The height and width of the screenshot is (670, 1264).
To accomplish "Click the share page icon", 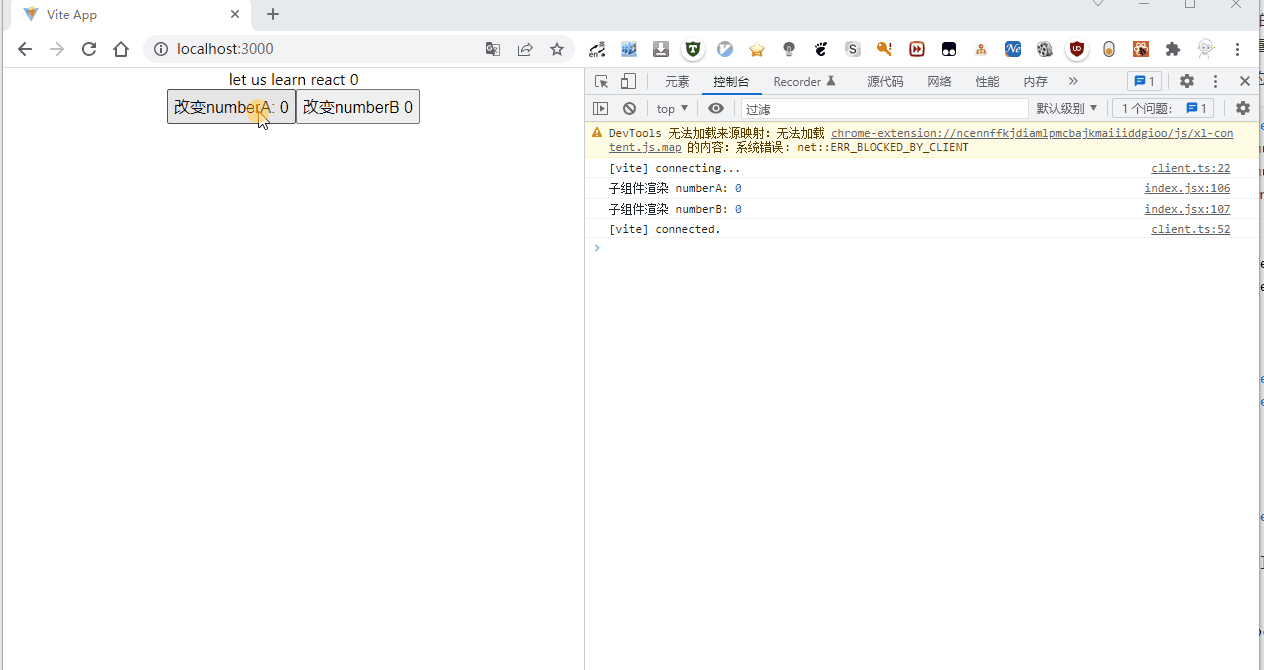I will point(525,49).
